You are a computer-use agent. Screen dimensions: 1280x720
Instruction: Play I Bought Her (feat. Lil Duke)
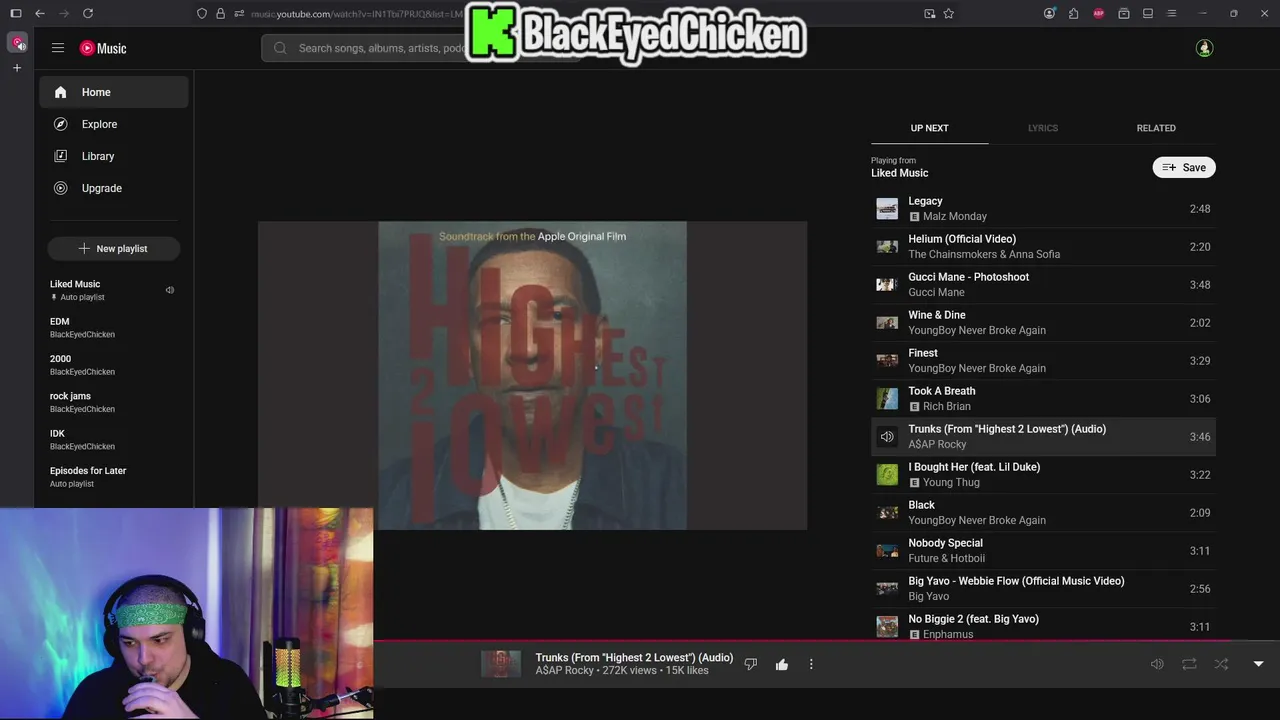(x=1043, y=474)
